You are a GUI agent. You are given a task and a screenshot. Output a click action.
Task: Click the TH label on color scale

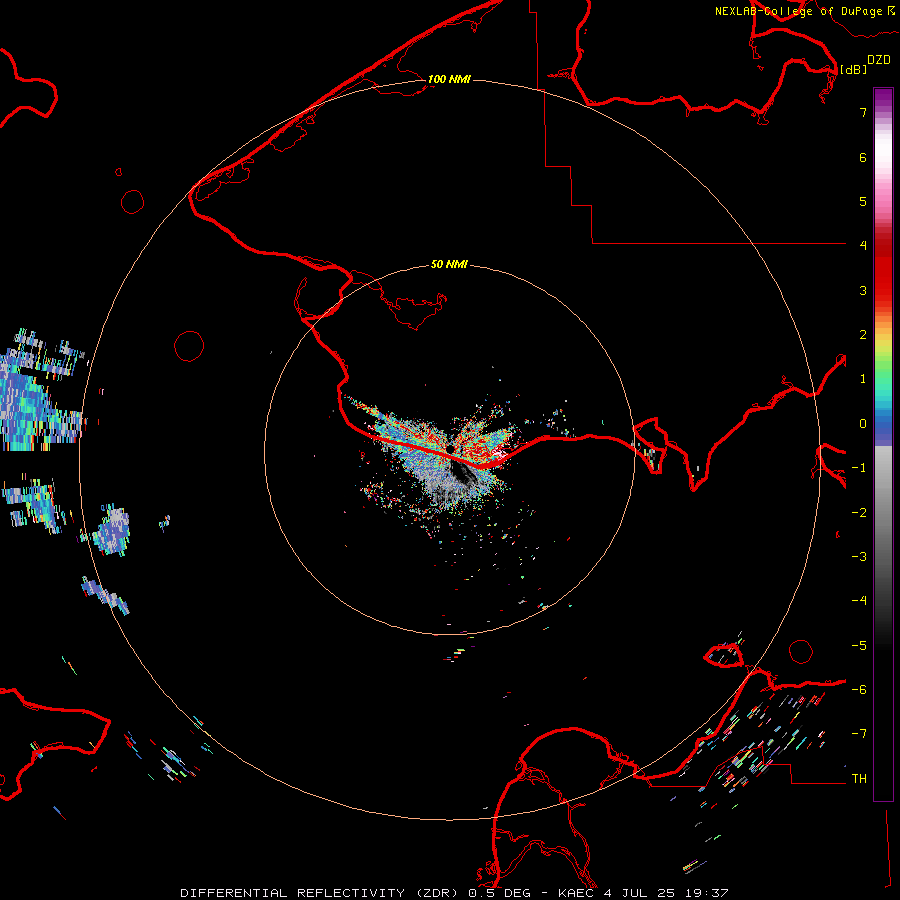point(859,779)
